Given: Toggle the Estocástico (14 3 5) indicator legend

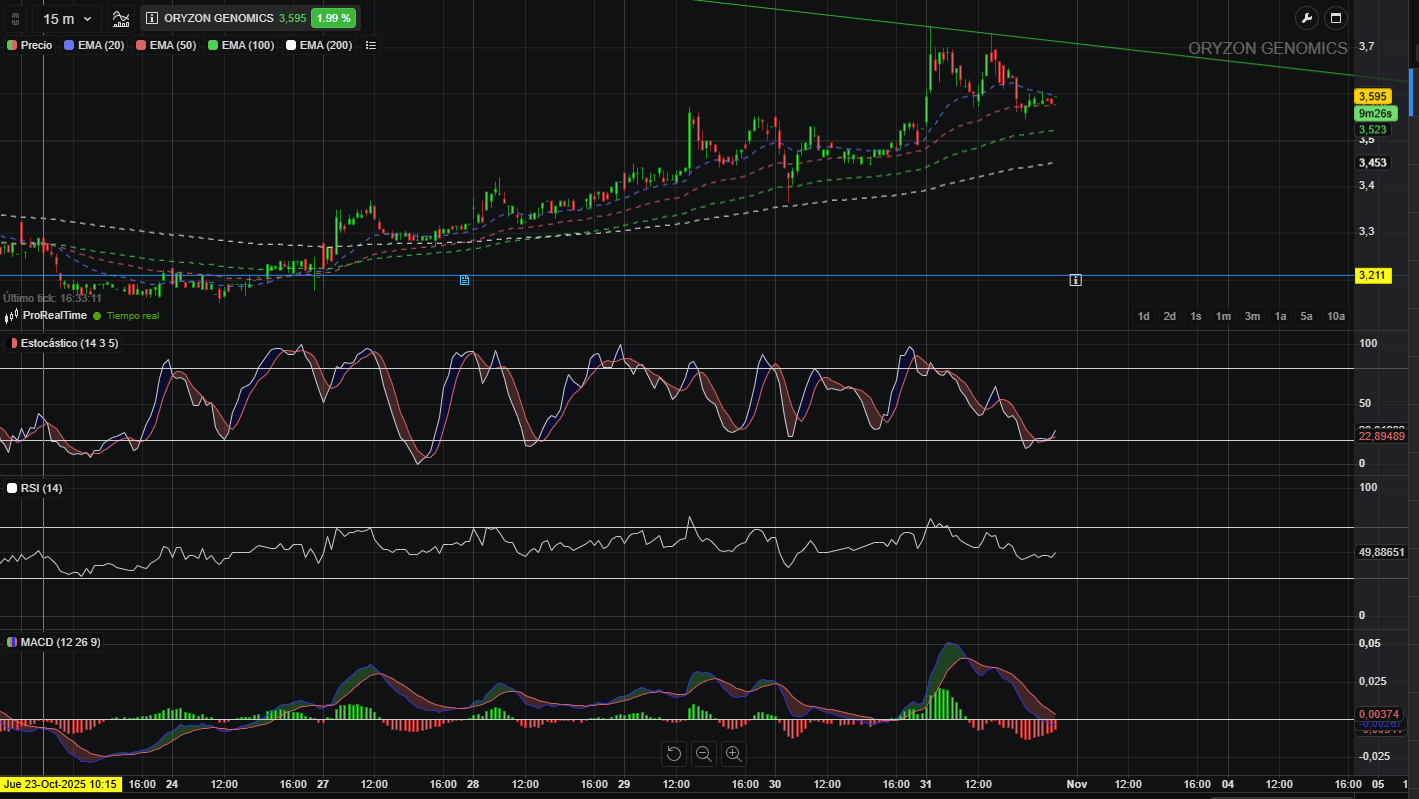Looking at the screenshot, I should [x=63, y=343].
